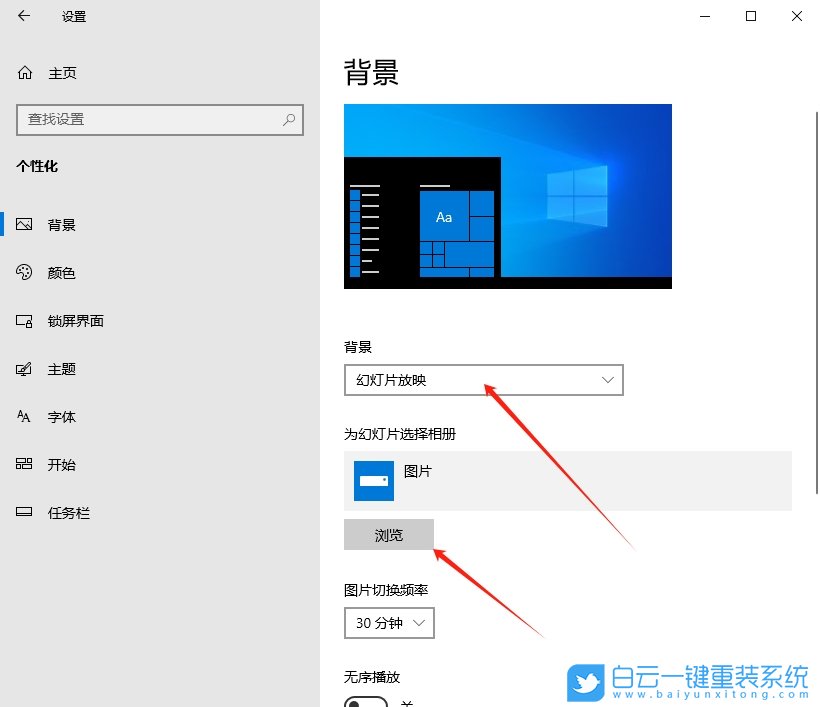Screen dimensions: 820x707
Task: Click the search magnifier in 查找设置
Action: click(x=288, y=120)
